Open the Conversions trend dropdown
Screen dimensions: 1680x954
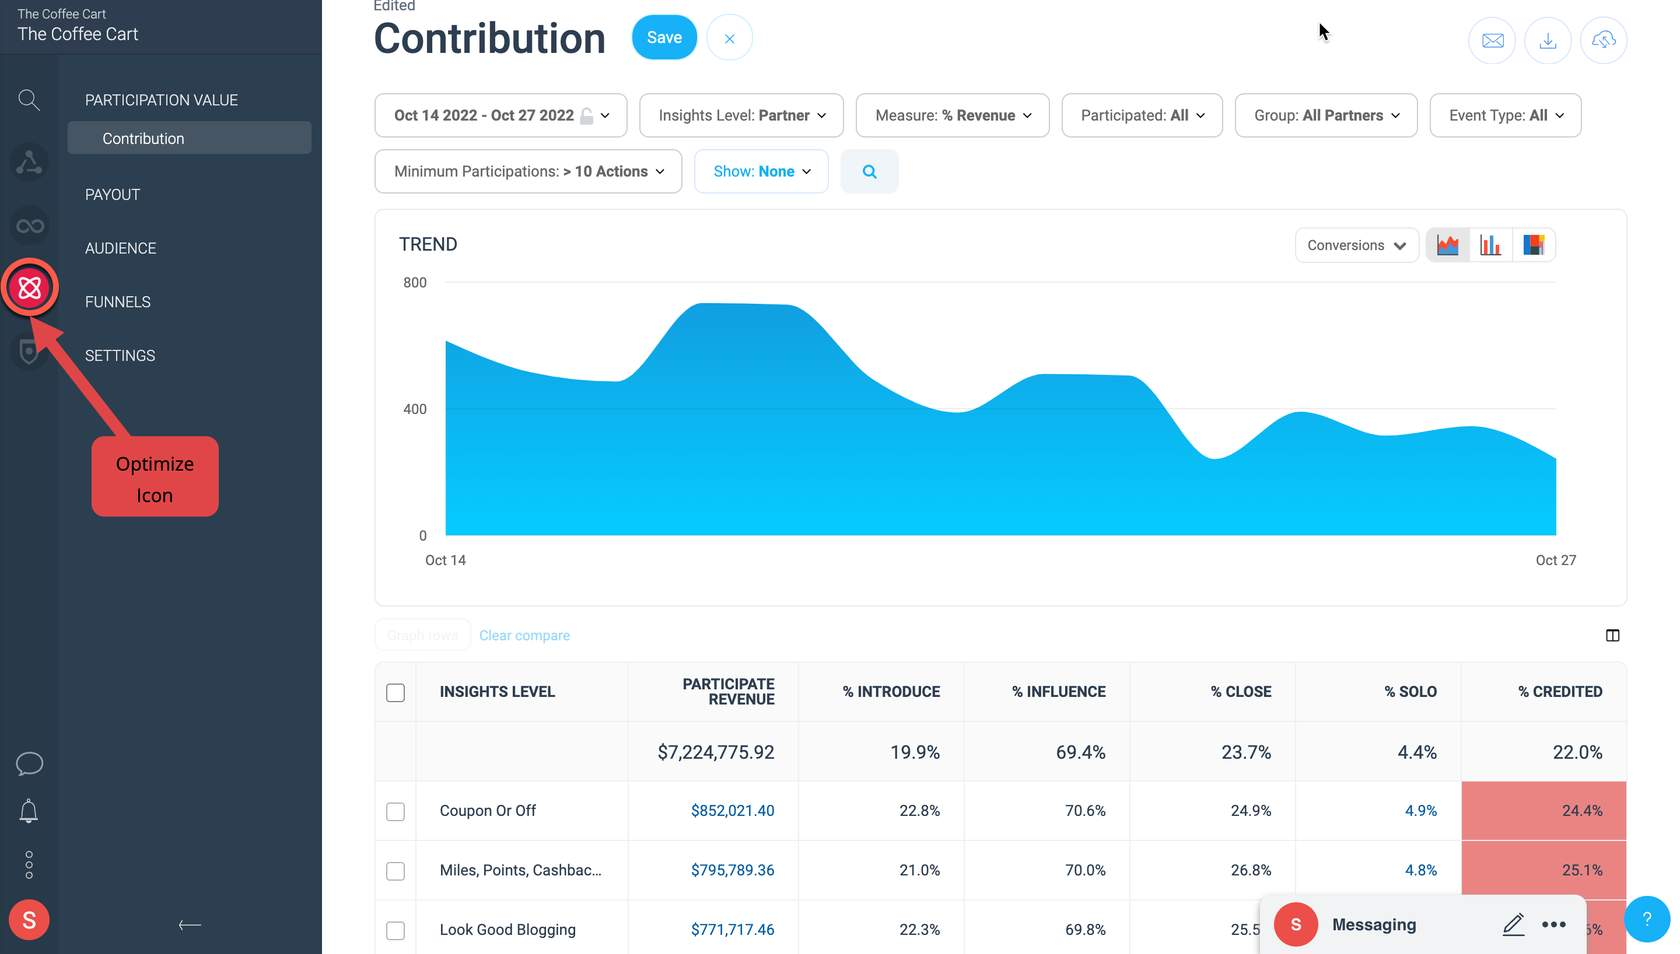tap(1356, 245)
